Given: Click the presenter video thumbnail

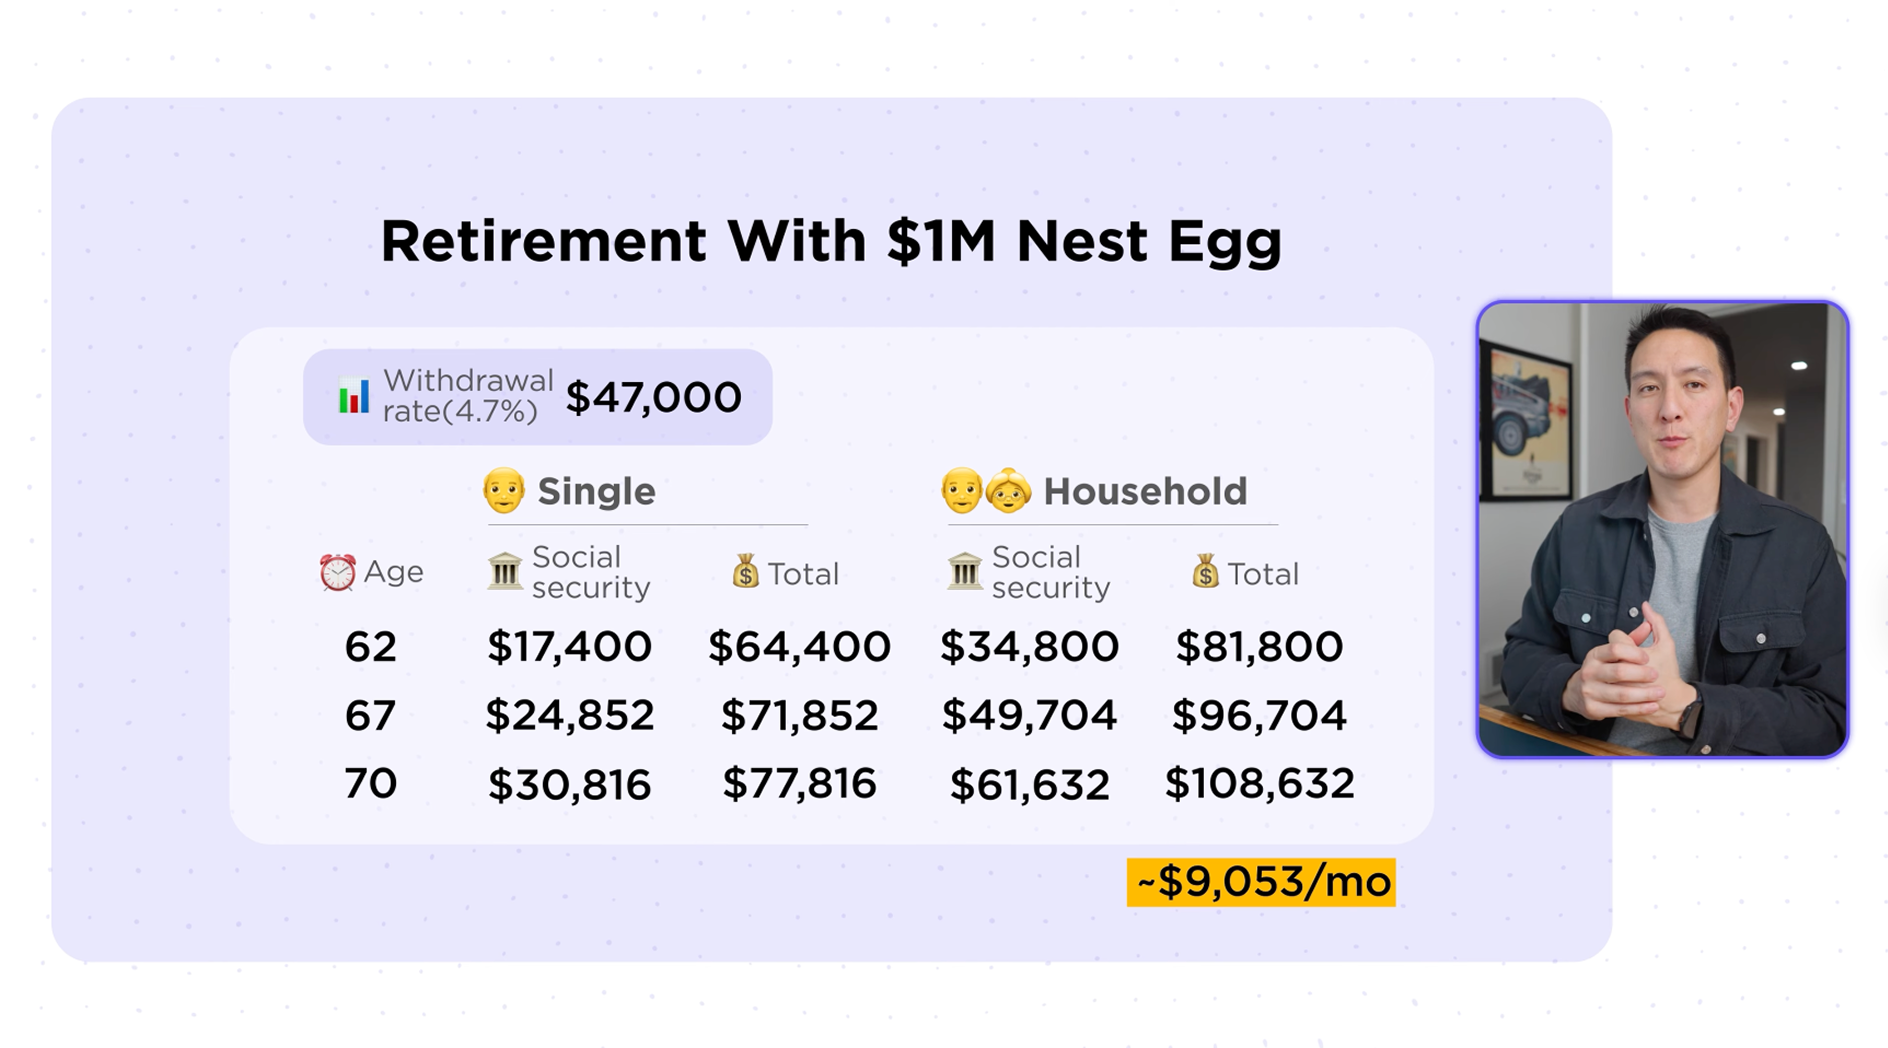Looking at the screenshot, I should click(1662, 529).
